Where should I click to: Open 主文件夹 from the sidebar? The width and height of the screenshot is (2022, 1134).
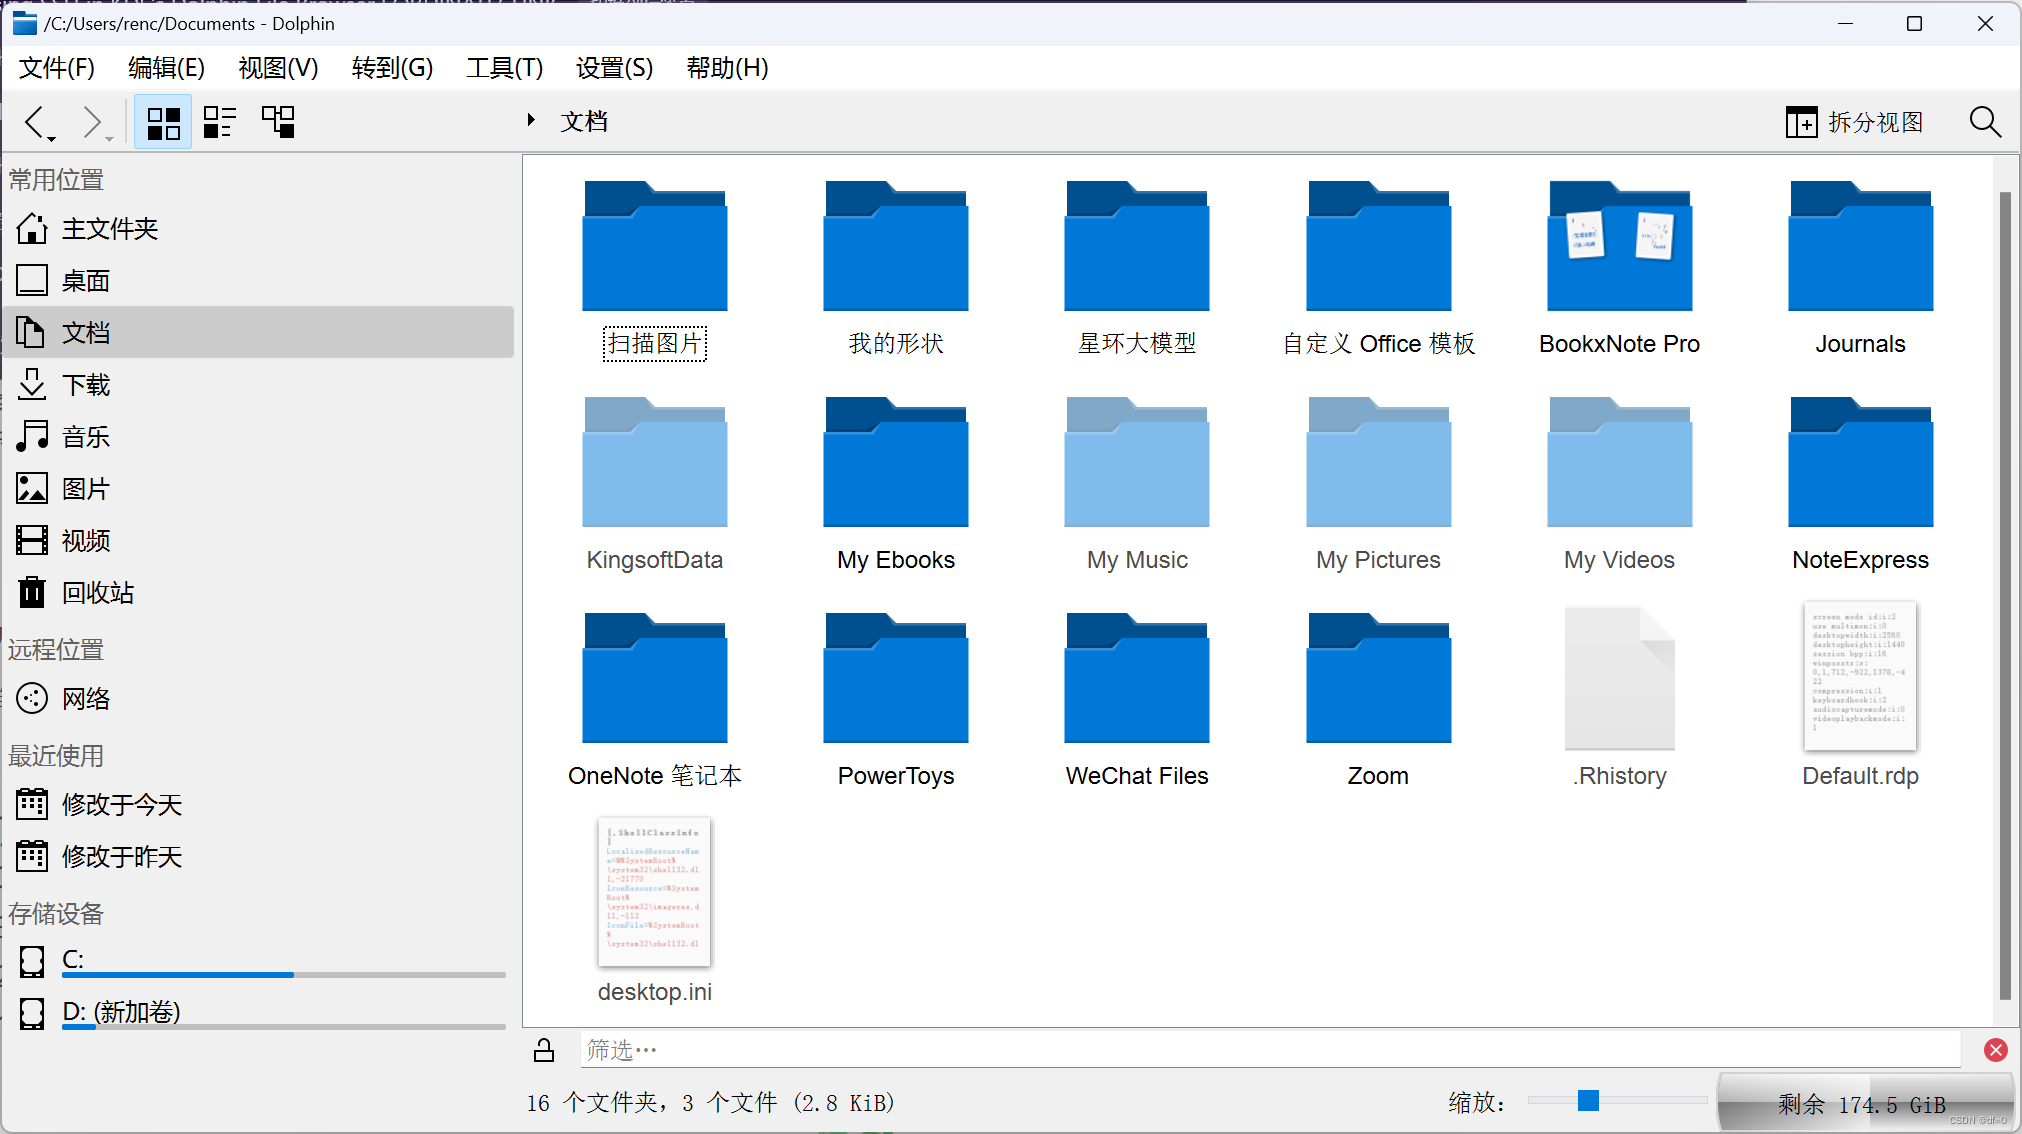[x=110, y=228]
